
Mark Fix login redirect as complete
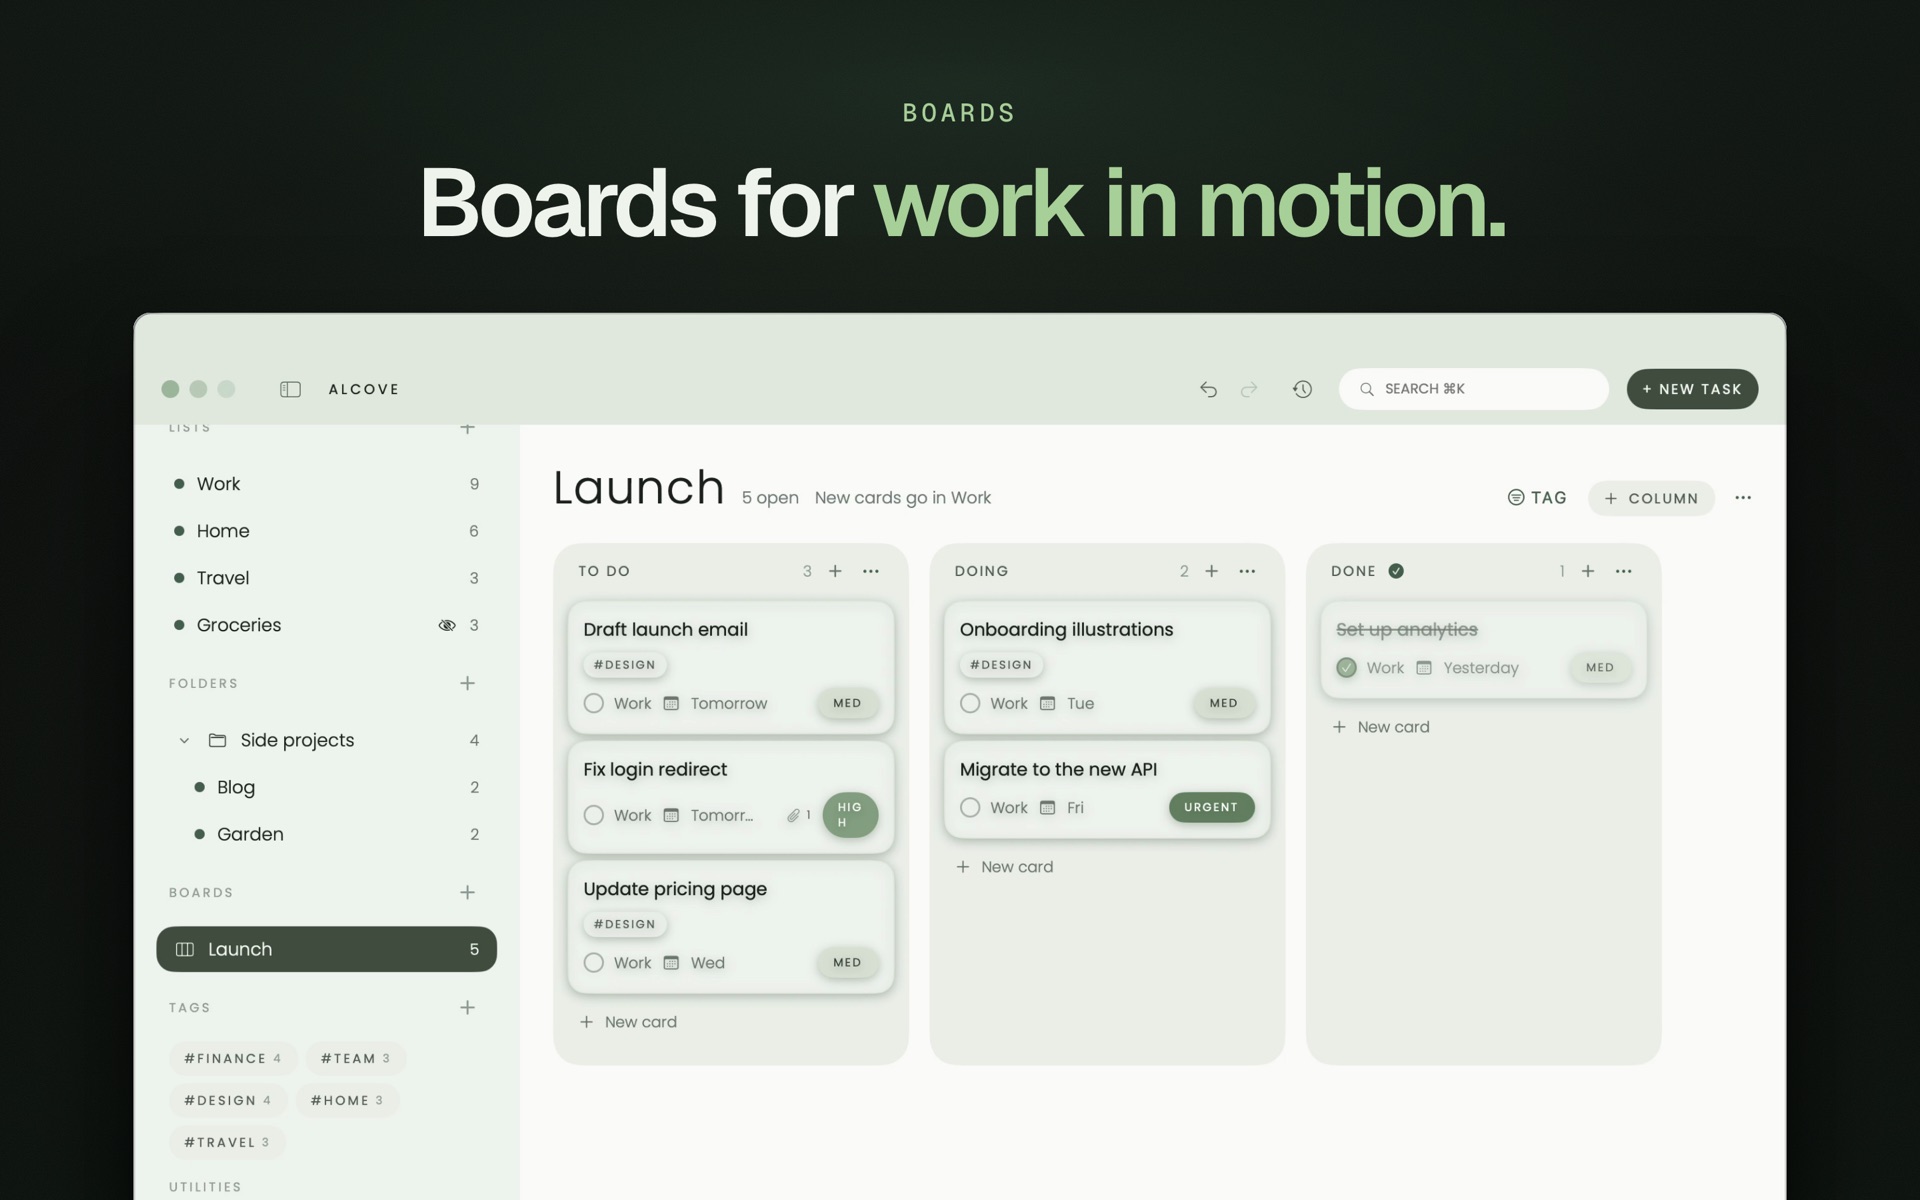(594, 815)
